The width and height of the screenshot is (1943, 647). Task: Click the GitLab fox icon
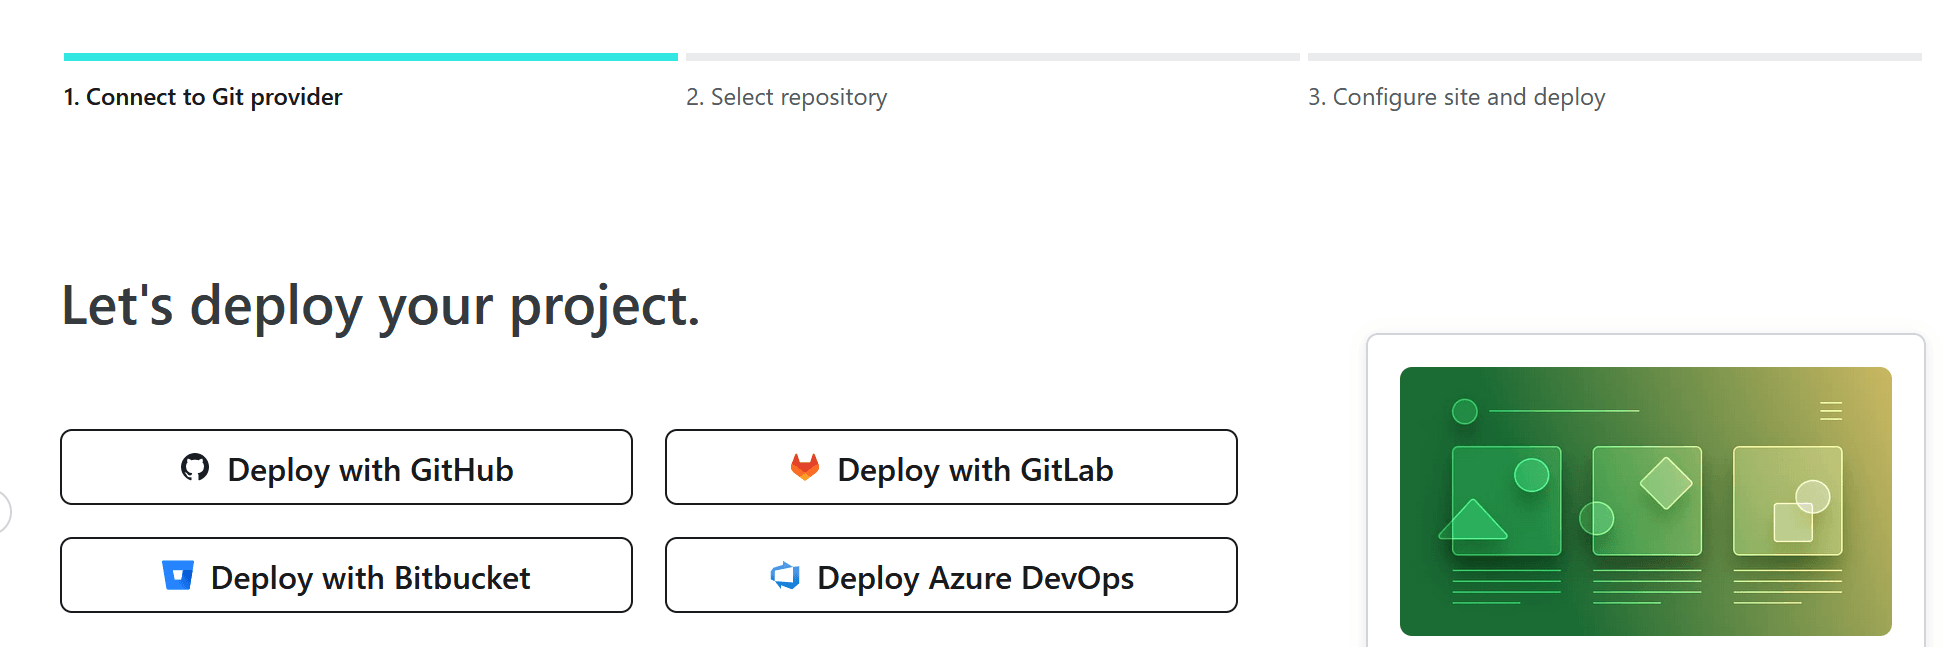803,466
